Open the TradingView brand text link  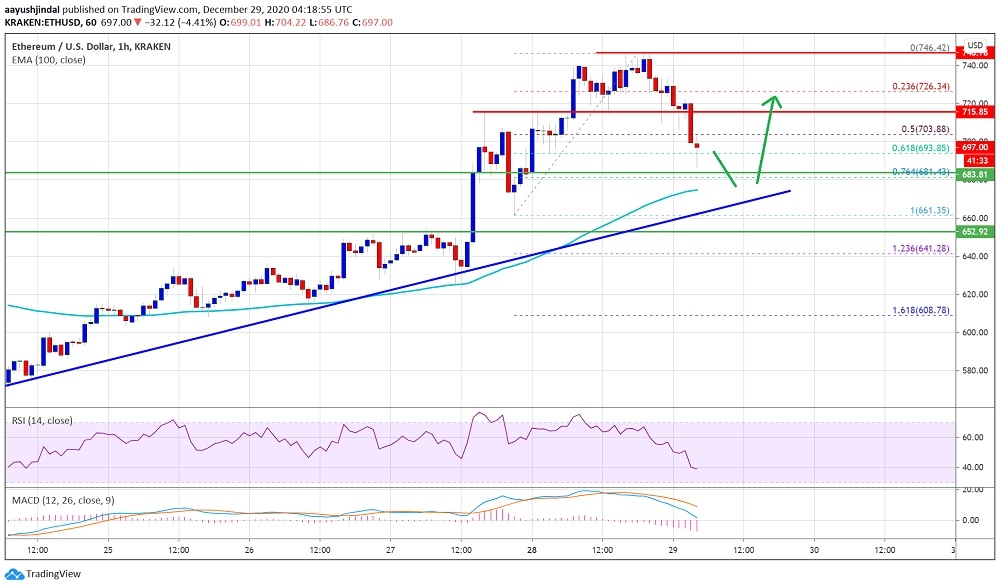tap(54, 574)
